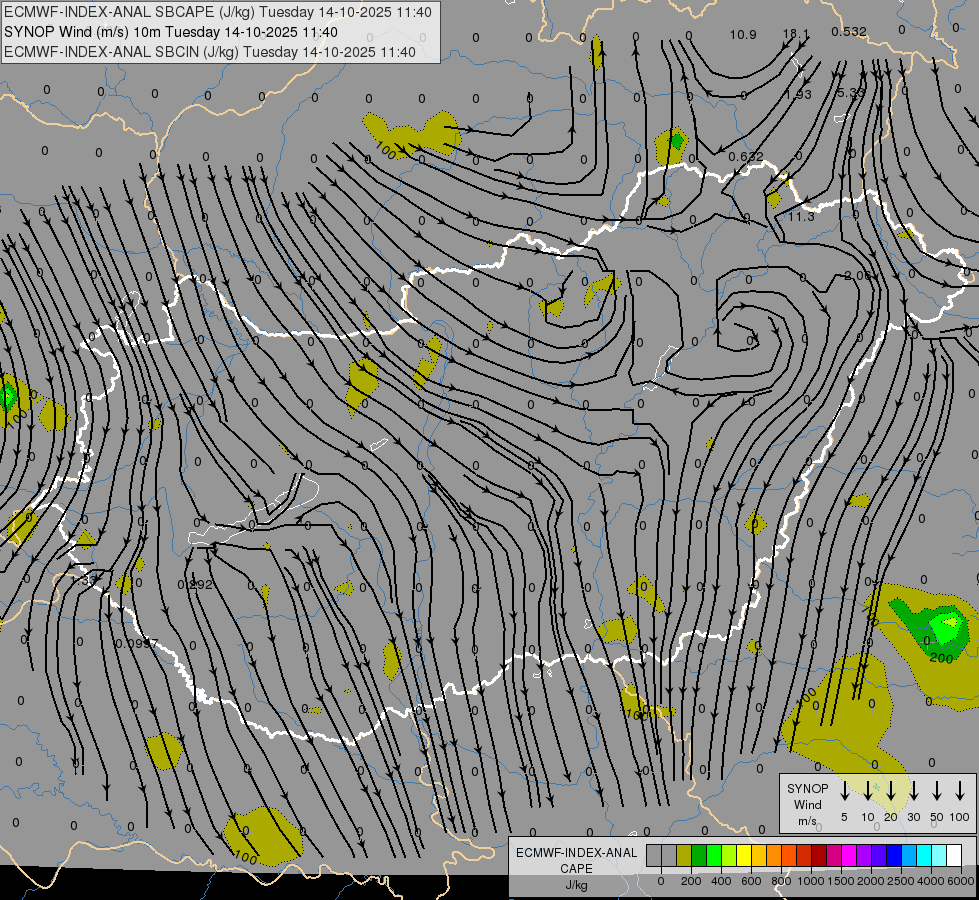This screenshot has width=979, height=900.
Task: Select the SYNOP Wind 10m title line
Action: [x=171, y=32]
